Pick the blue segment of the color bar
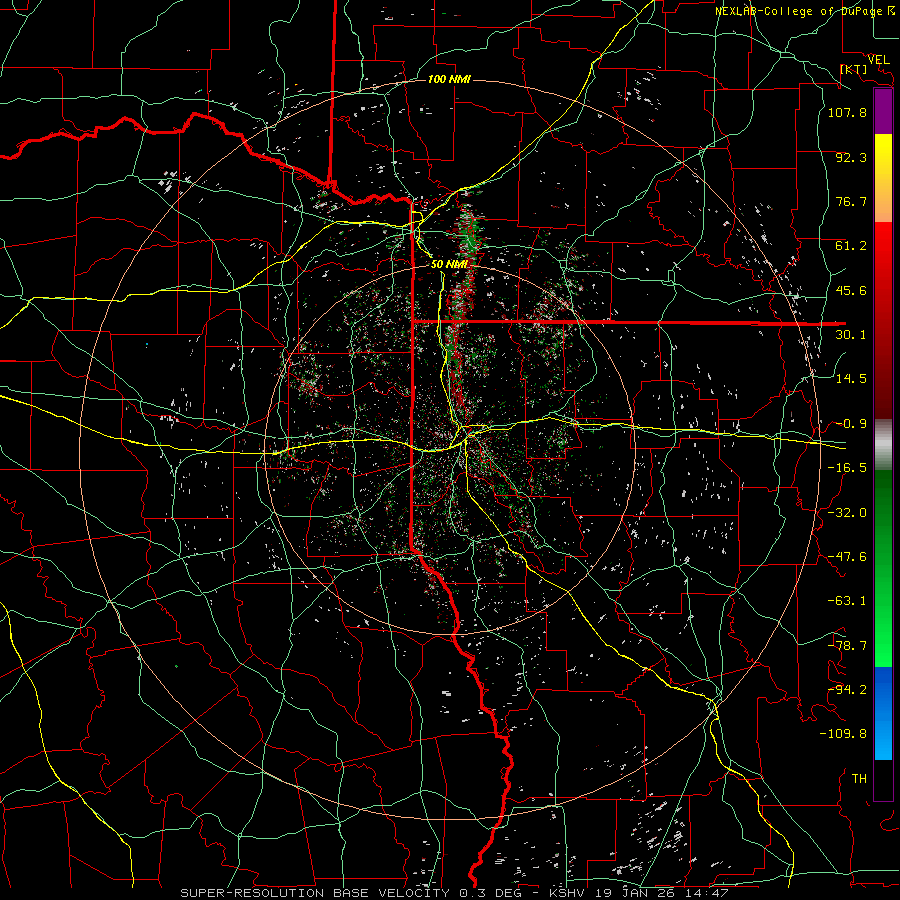 [883, 713]
